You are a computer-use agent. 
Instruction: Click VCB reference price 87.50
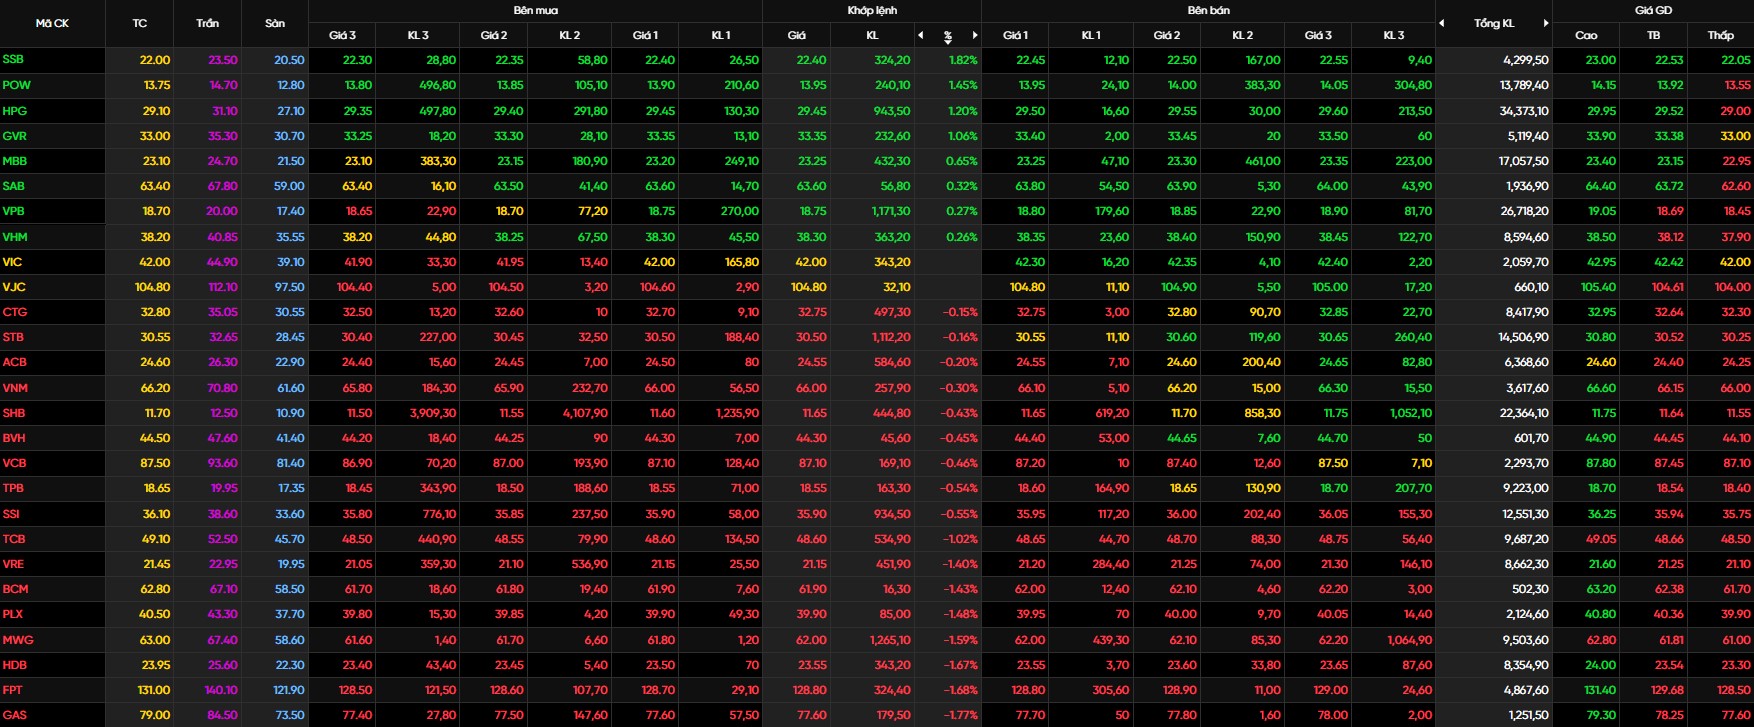pyautogui.click(x=155, y=463)
